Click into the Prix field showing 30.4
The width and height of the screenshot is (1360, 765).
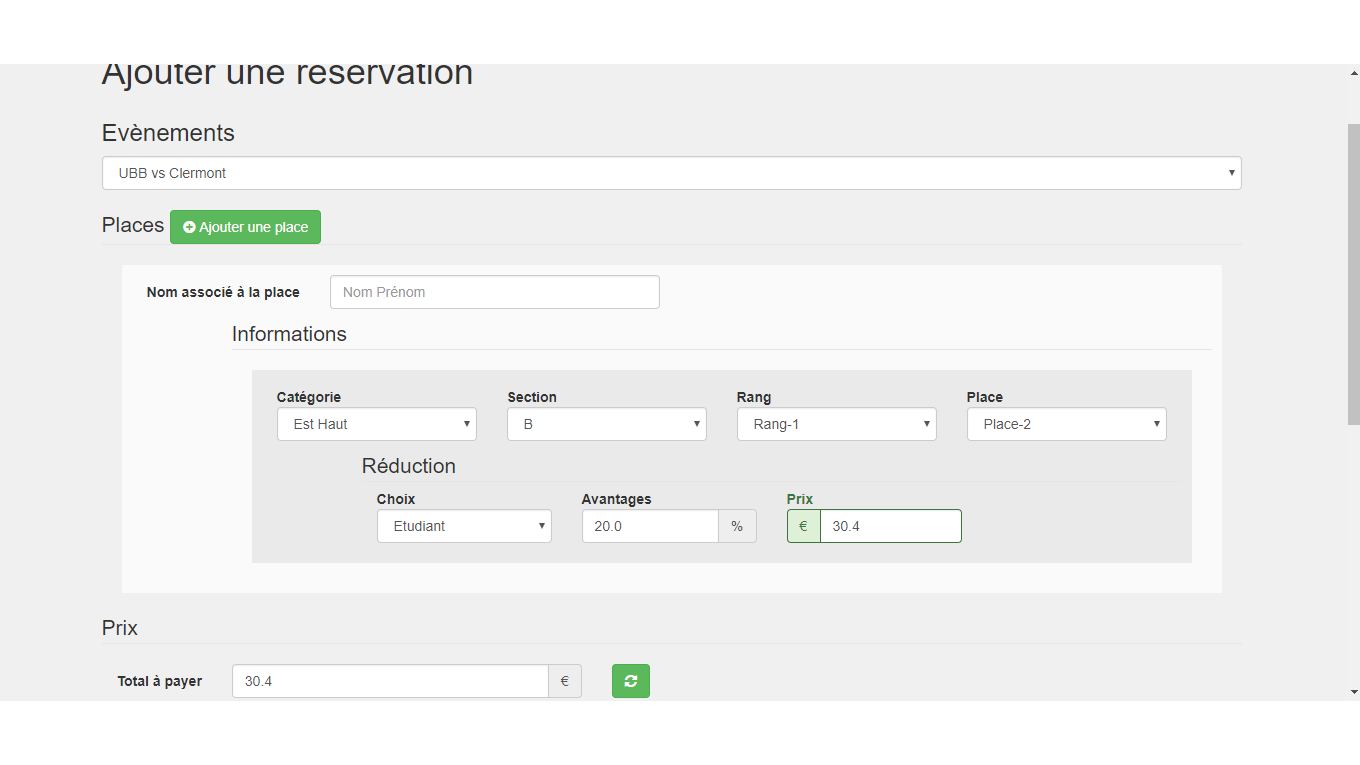coord(890,526)
